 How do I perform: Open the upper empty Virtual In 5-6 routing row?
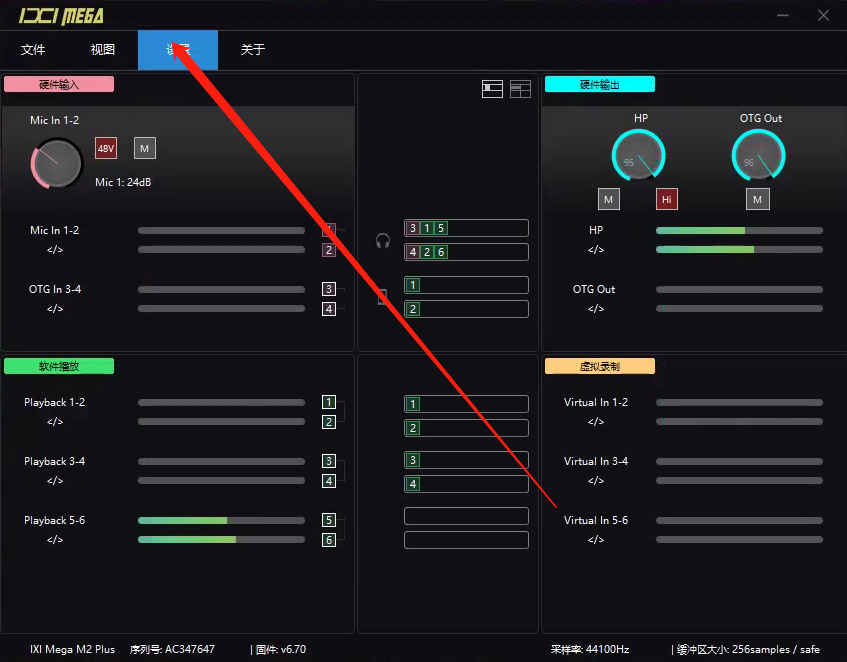click(466, 516)
